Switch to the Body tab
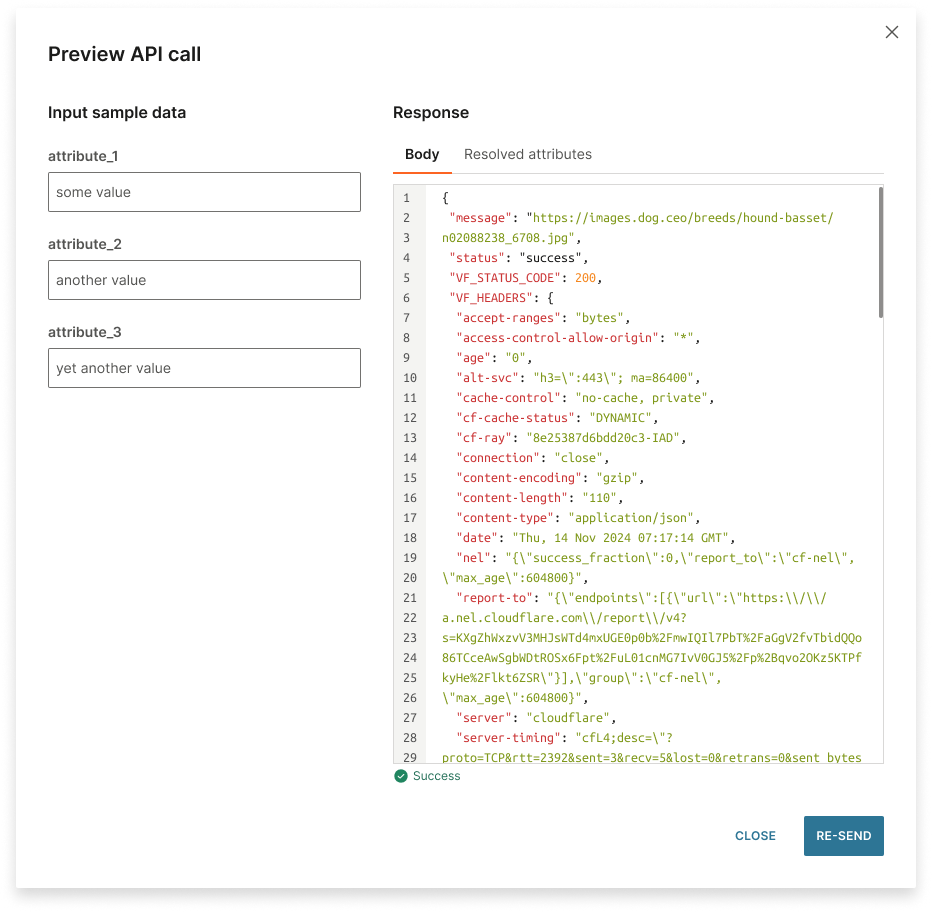 point(422,155)
